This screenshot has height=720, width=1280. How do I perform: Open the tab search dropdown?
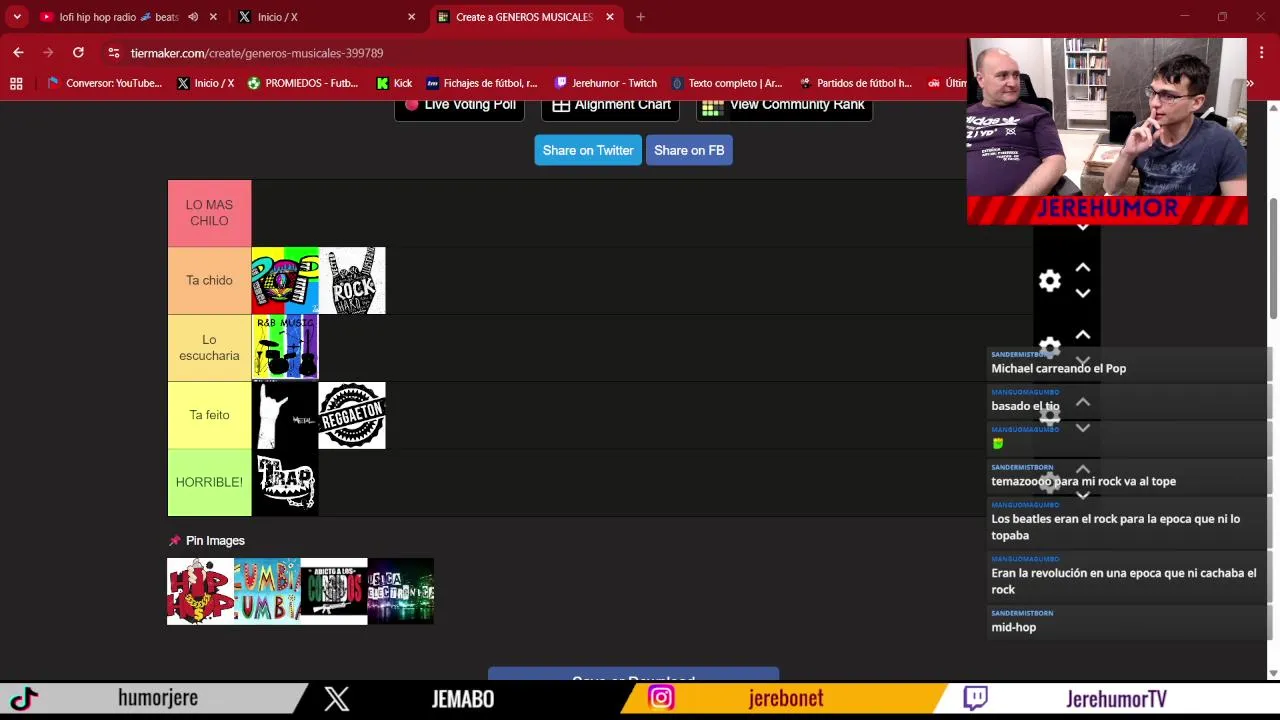tap(17, 17)
